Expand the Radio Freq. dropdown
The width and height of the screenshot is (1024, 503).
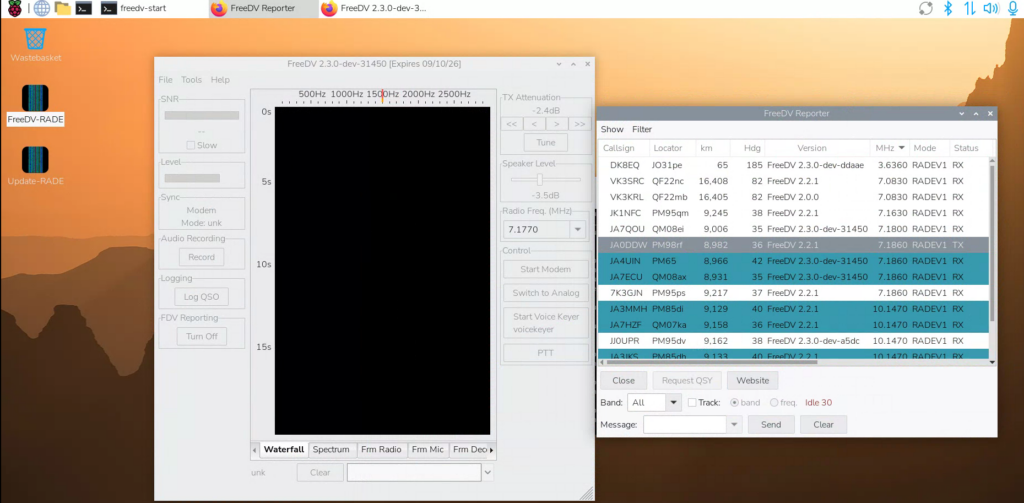pyautogui.click(x=578, y=230)
